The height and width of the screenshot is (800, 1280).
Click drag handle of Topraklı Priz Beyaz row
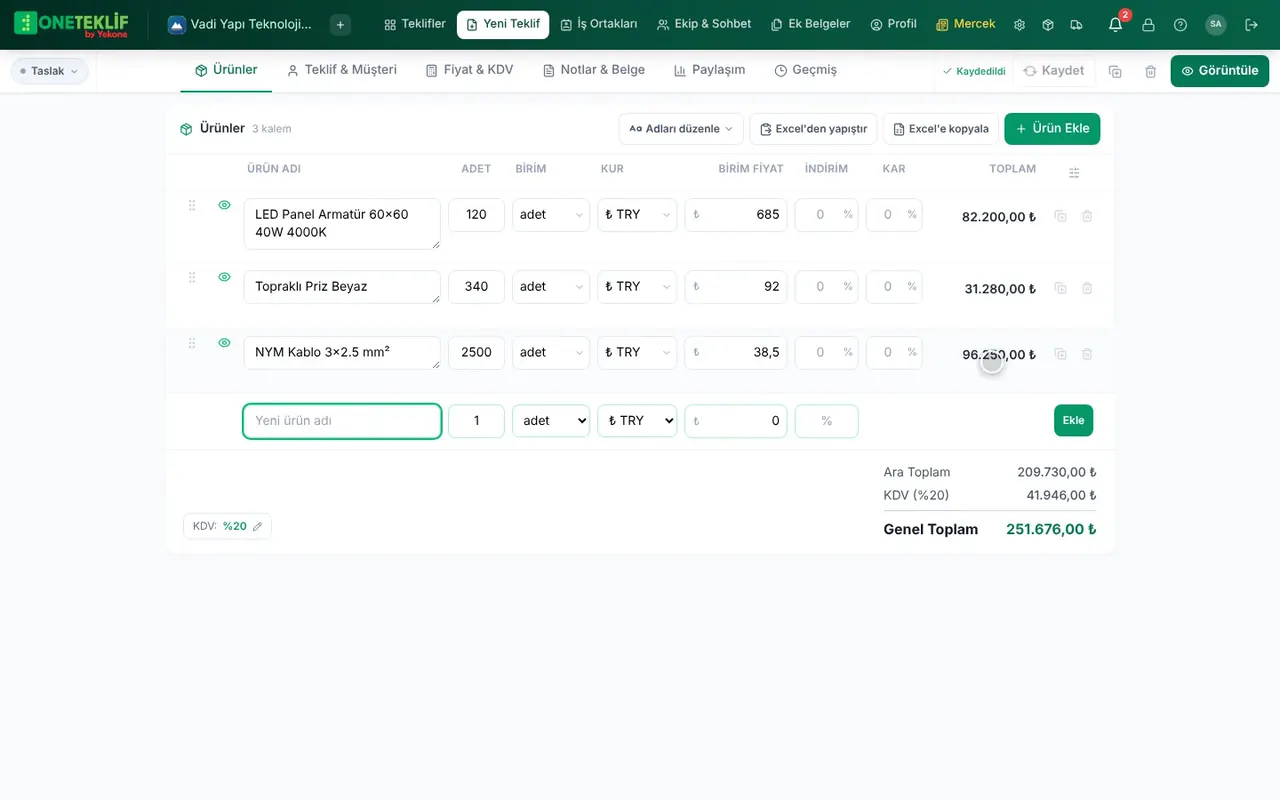(192, 277)
